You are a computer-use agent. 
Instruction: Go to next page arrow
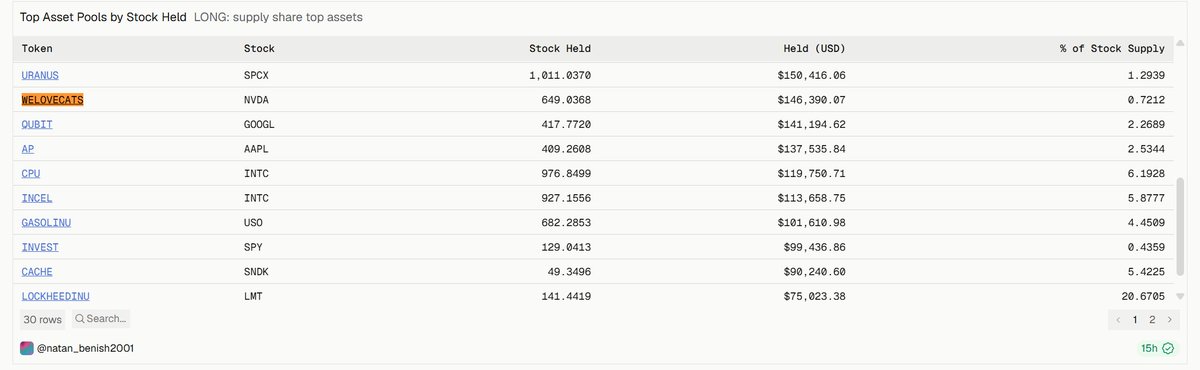[1169, 320]
